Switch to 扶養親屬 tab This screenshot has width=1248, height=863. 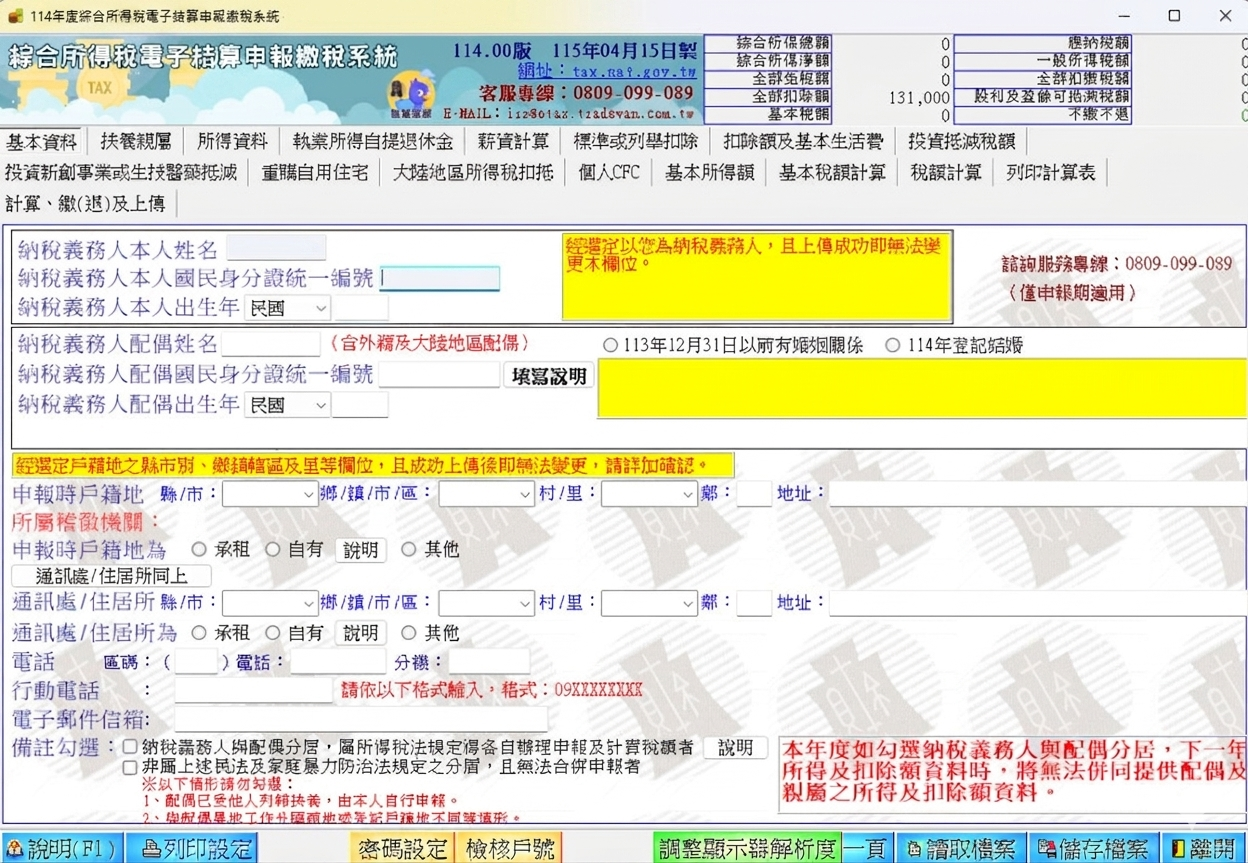coord(136,141)
